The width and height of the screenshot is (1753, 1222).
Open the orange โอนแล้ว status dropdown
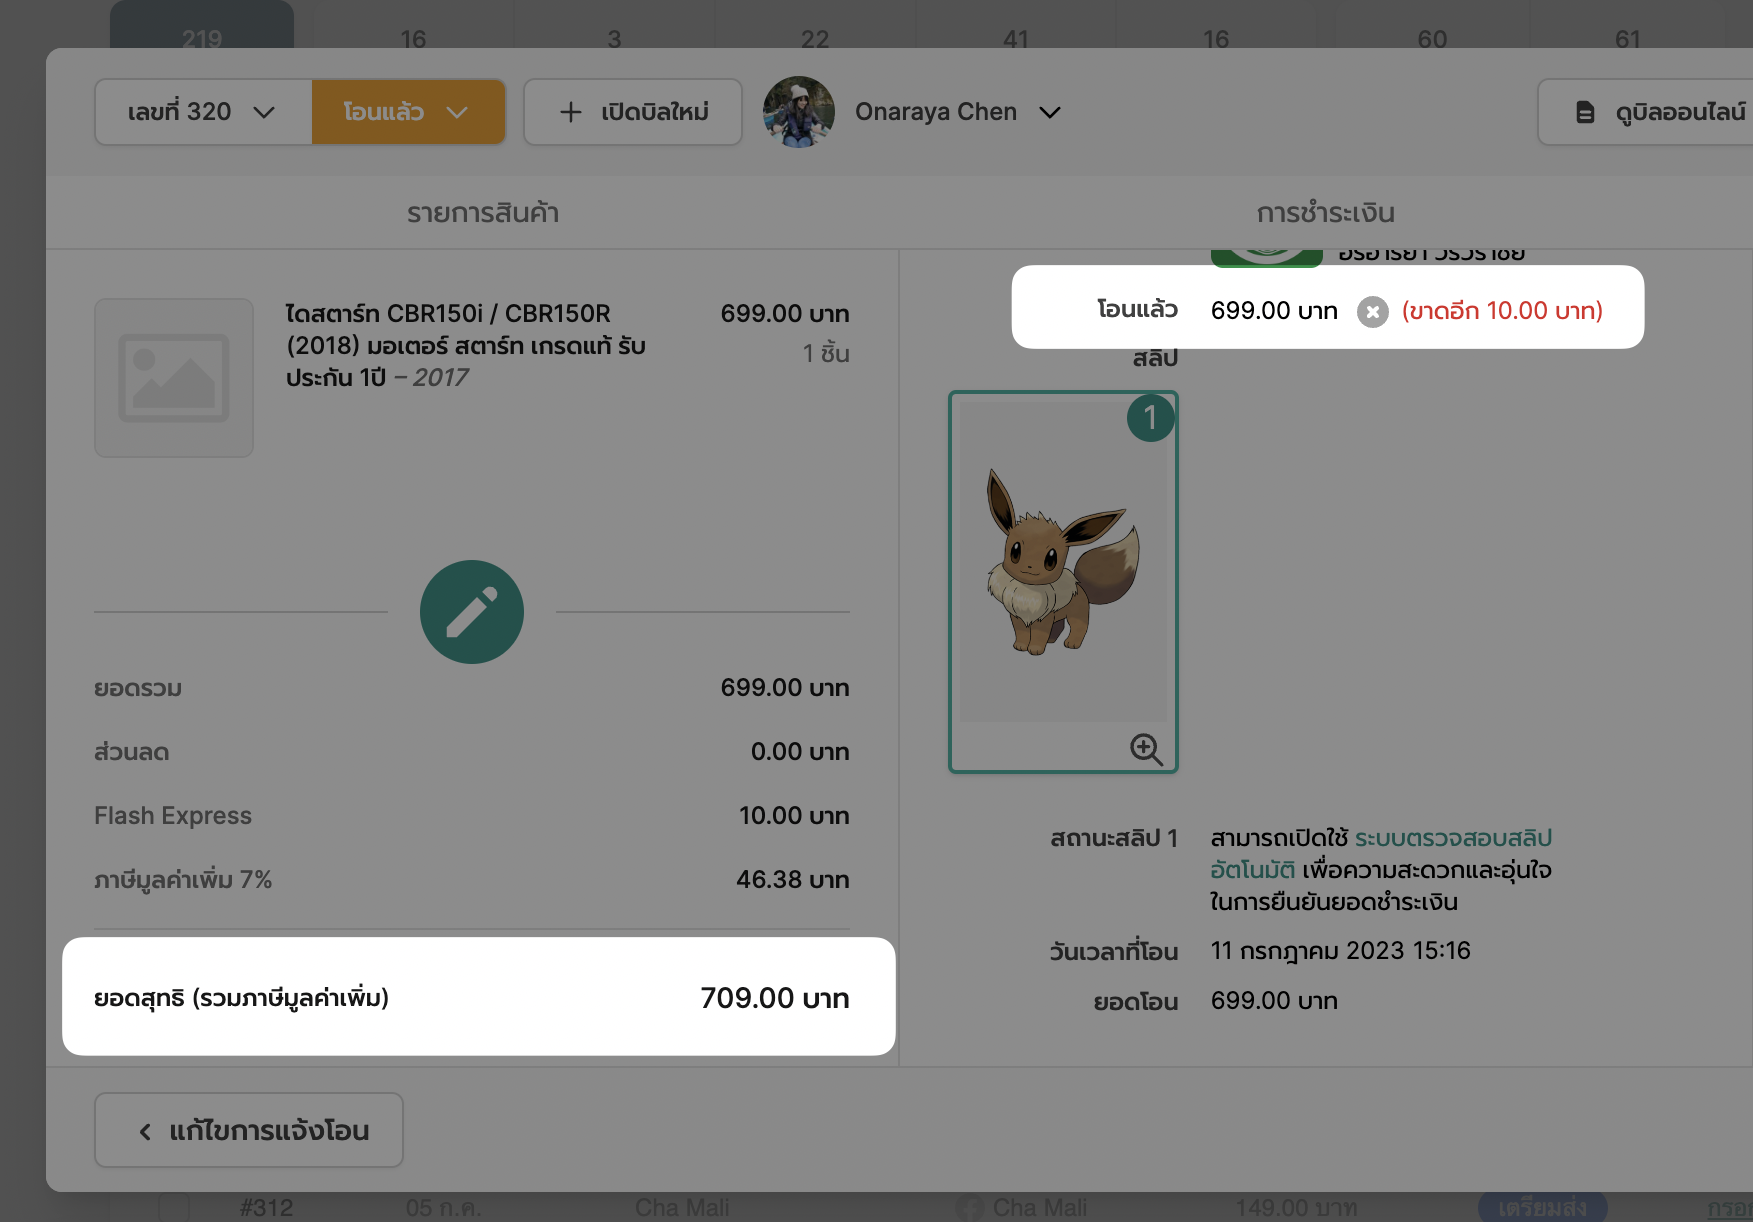408,112
